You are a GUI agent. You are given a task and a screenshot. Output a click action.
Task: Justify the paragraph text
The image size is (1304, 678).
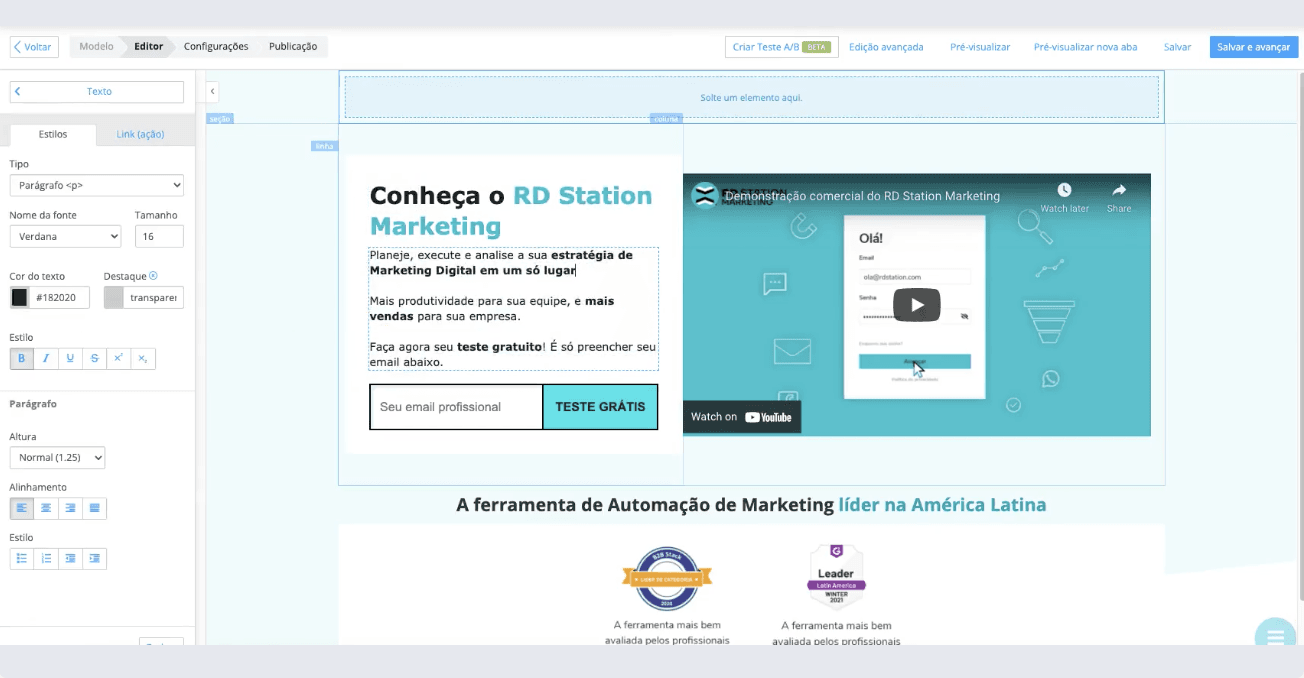pos(94,508)
